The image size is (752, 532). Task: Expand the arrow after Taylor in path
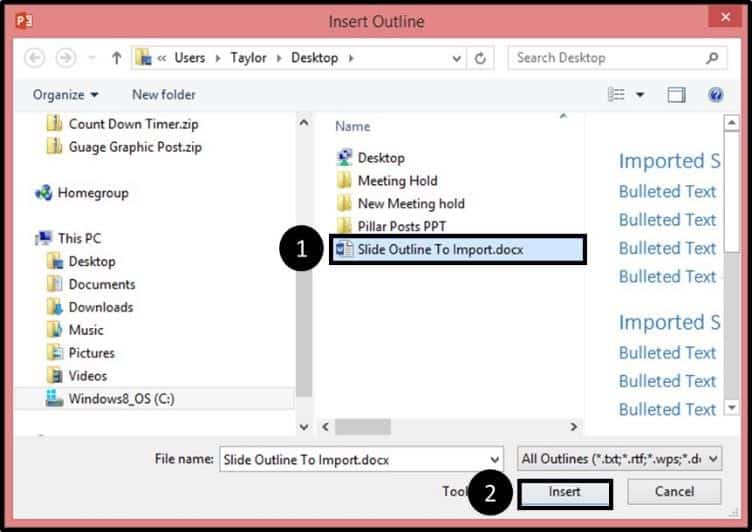coord(279,58)
